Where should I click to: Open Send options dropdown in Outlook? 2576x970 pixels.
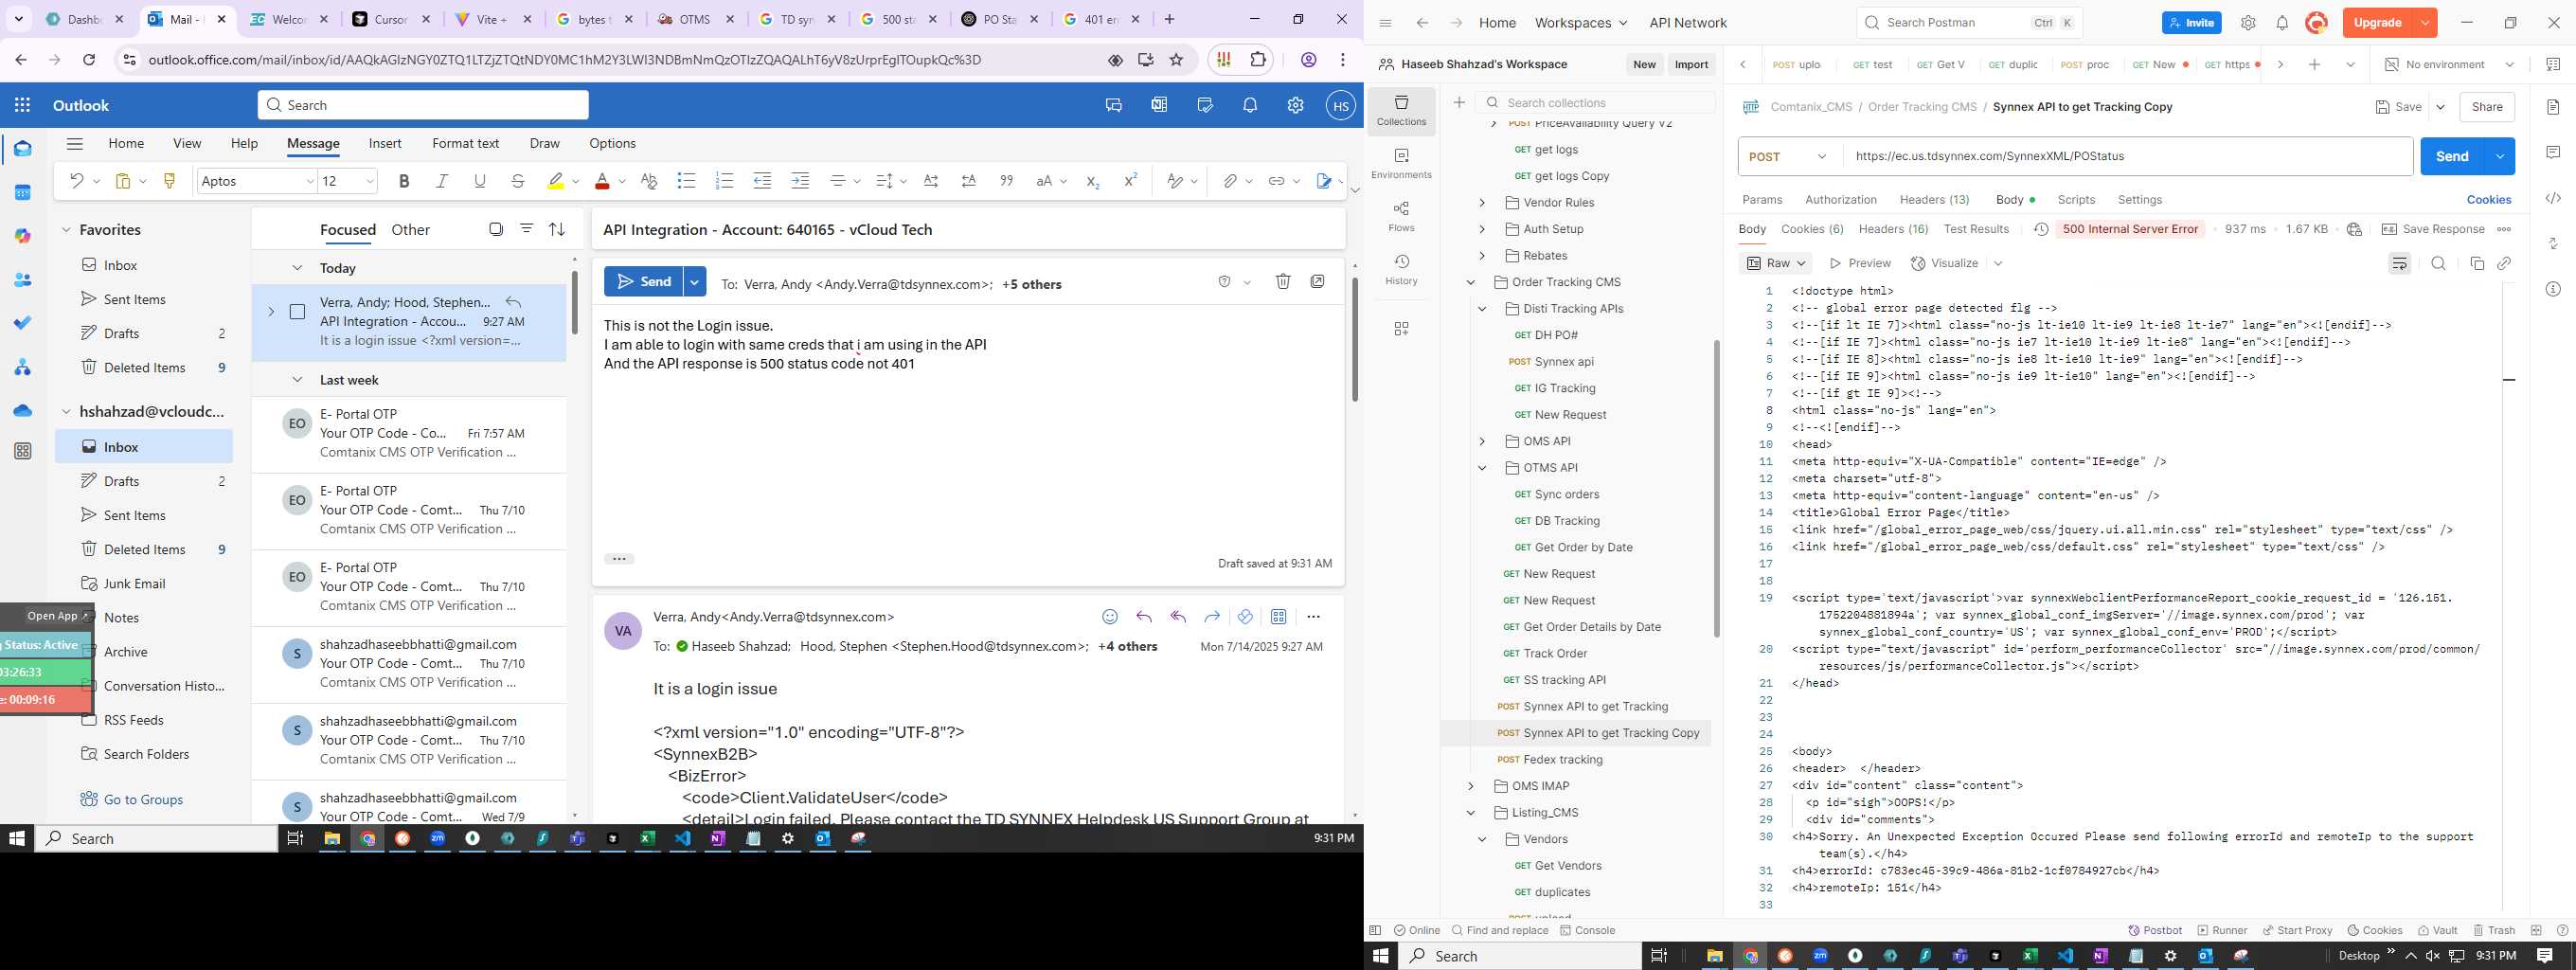click(694, 282)
